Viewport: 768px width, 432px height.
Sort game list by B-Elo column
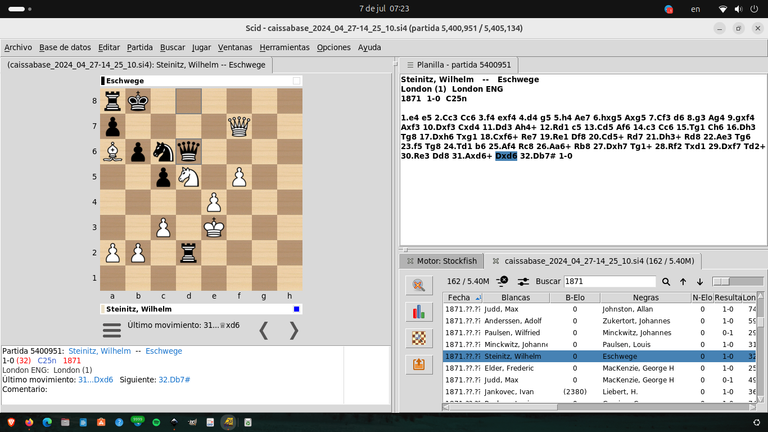pyautogui.click(x=575, y=297)
